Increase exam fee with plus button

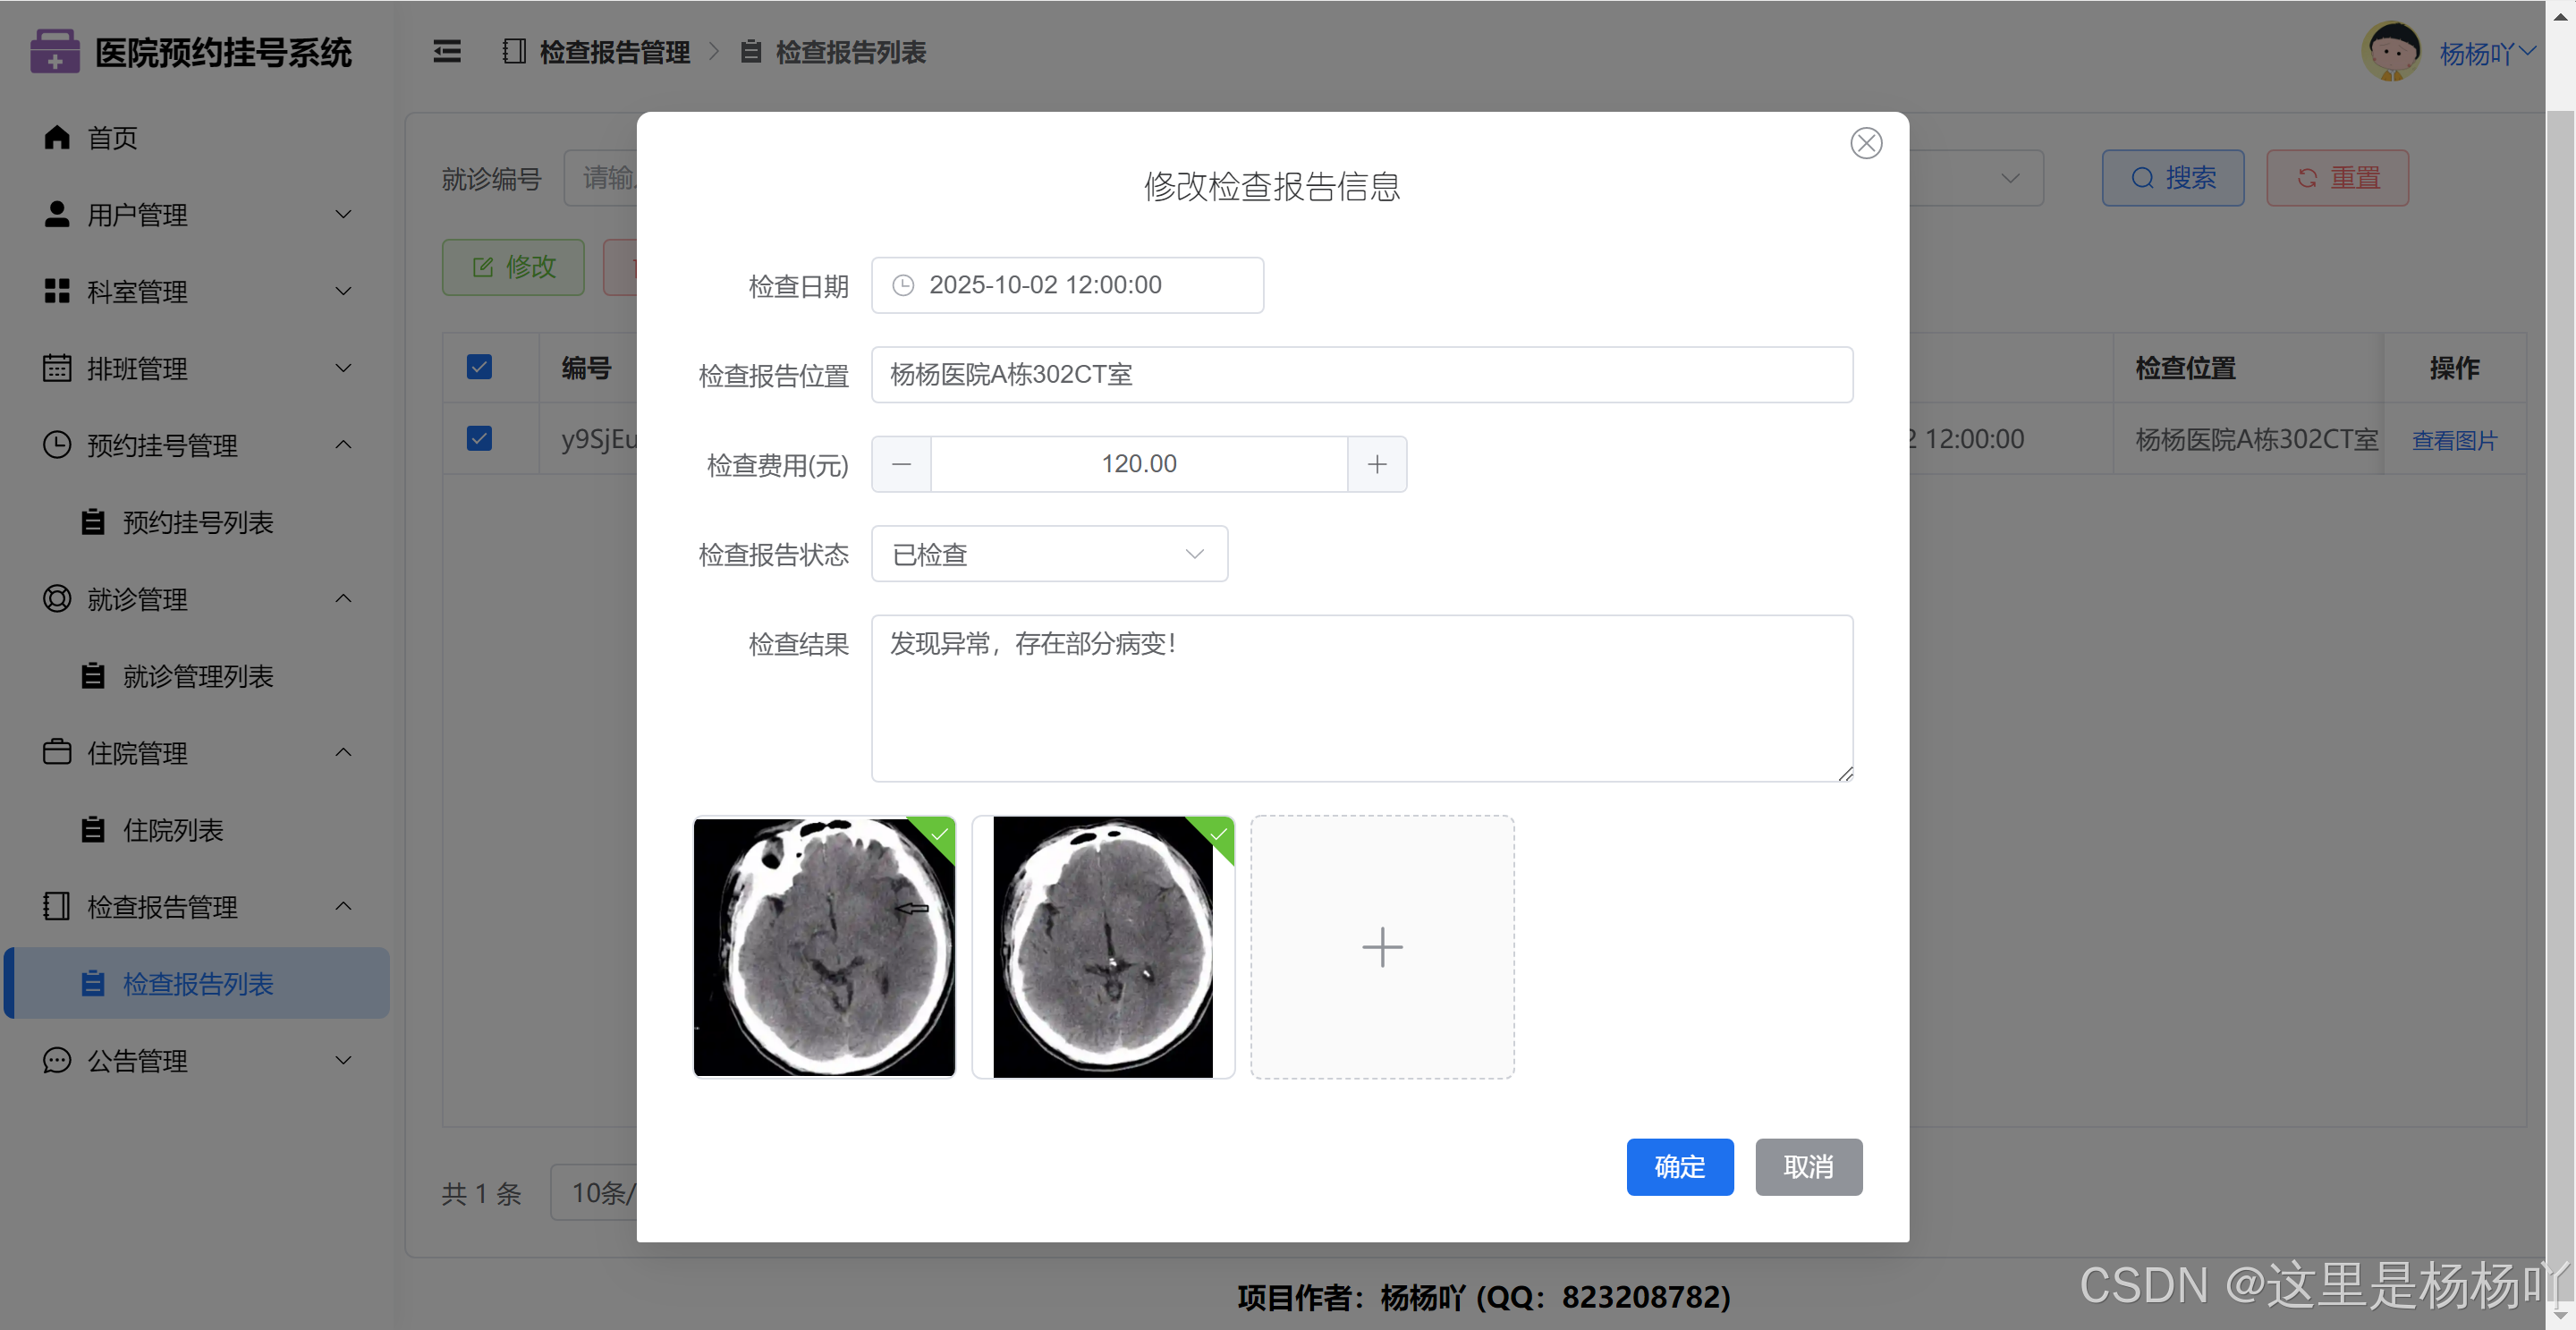(x=1376, y=464)
